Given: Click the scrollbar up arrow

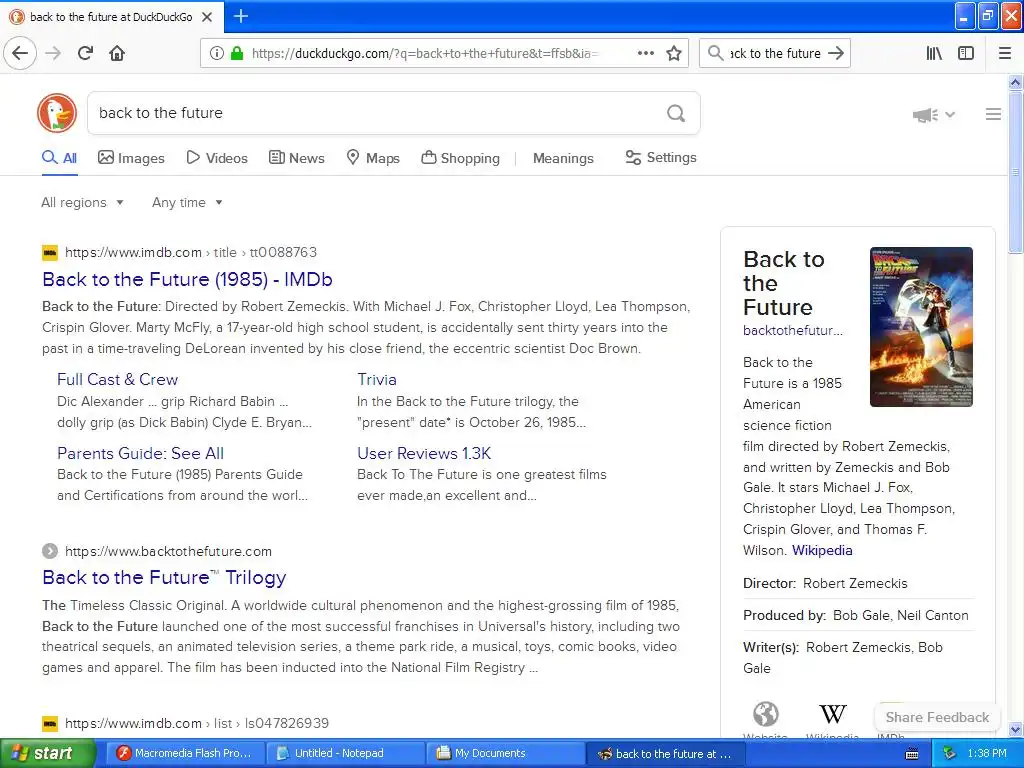Looking at the screenshot, I should (x=1015, y=82).
